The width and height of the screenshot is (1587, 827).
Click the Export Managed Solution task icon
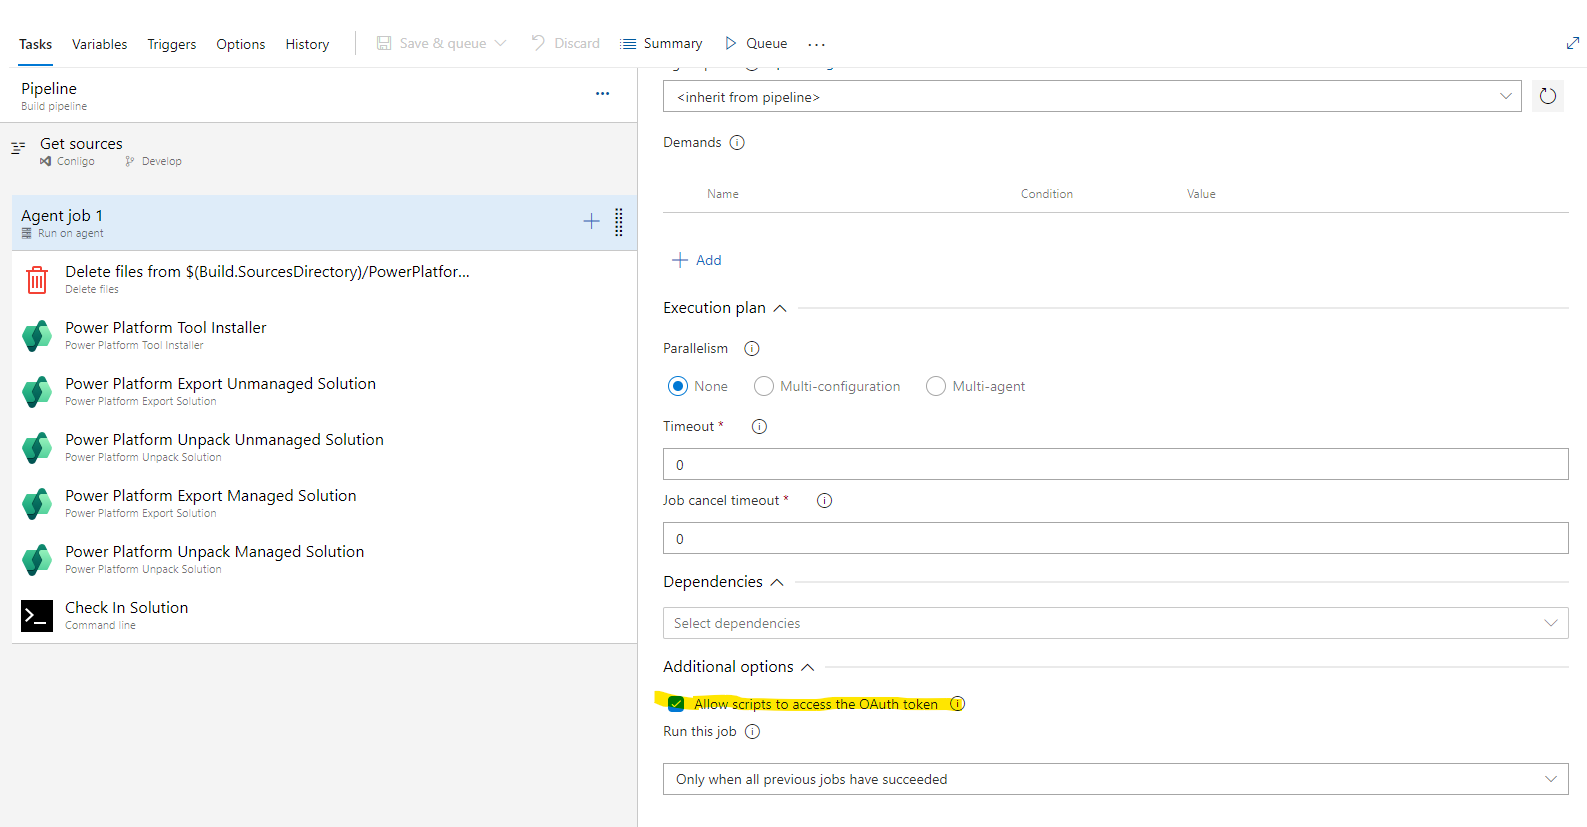click(37, 503)
